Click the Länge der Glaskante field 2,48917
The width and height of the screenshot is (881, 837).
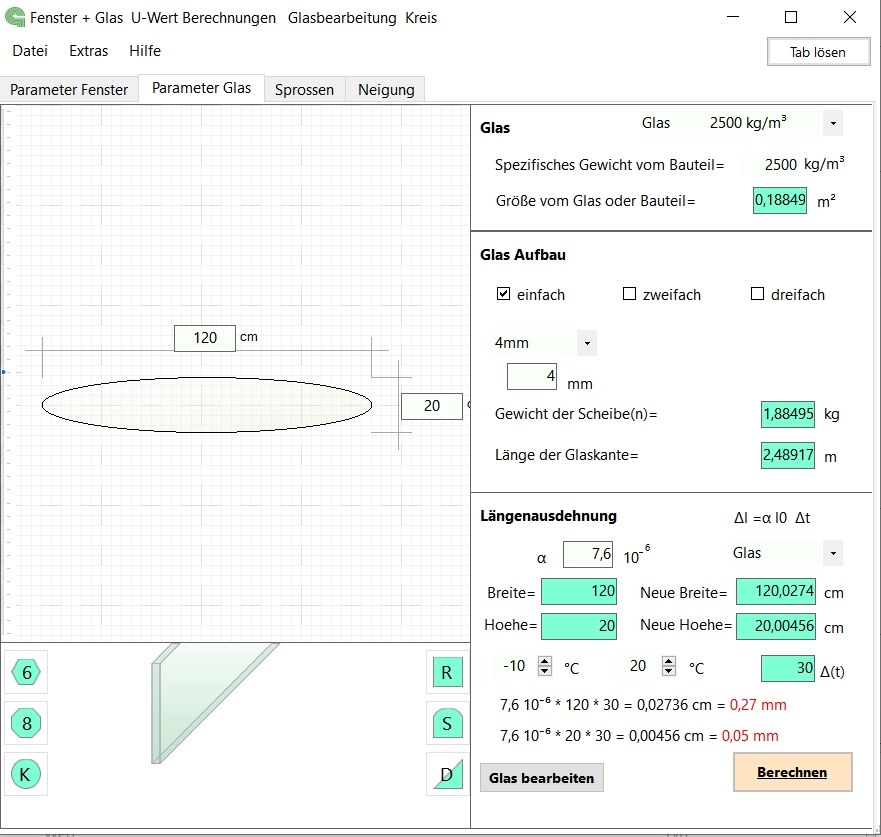[788, 455]
